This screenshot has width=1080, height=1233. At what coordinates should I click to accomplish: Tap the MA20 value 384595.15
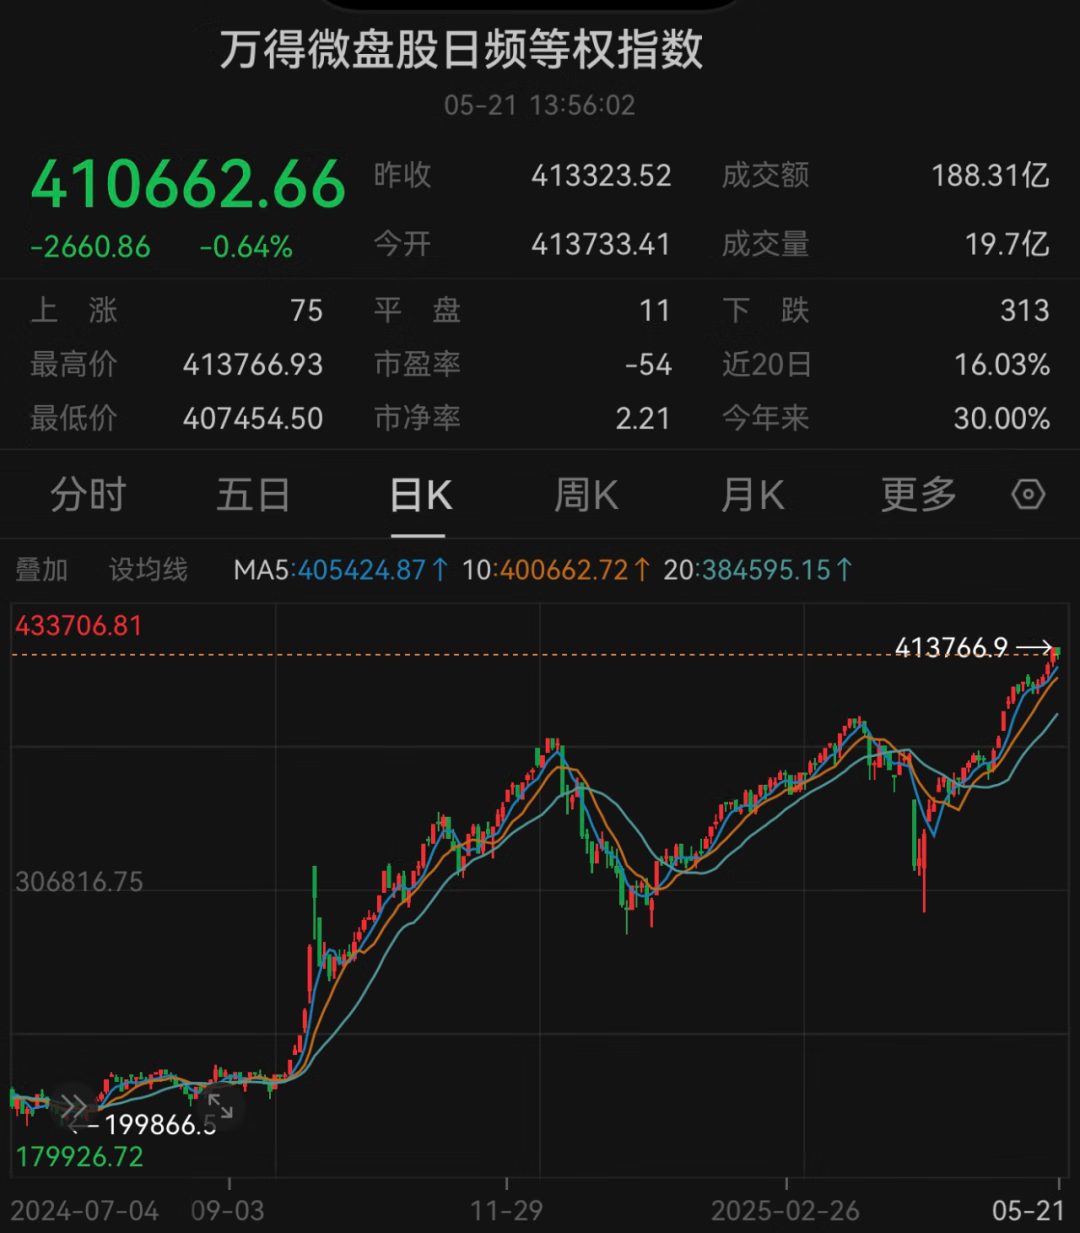point(767,570)
